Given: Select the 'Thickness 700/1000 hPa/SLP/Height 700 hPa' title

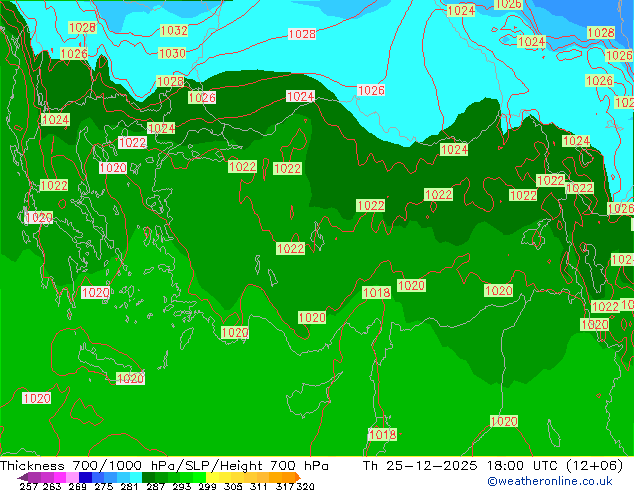Looking at the screenshot, I should (164, 465).
